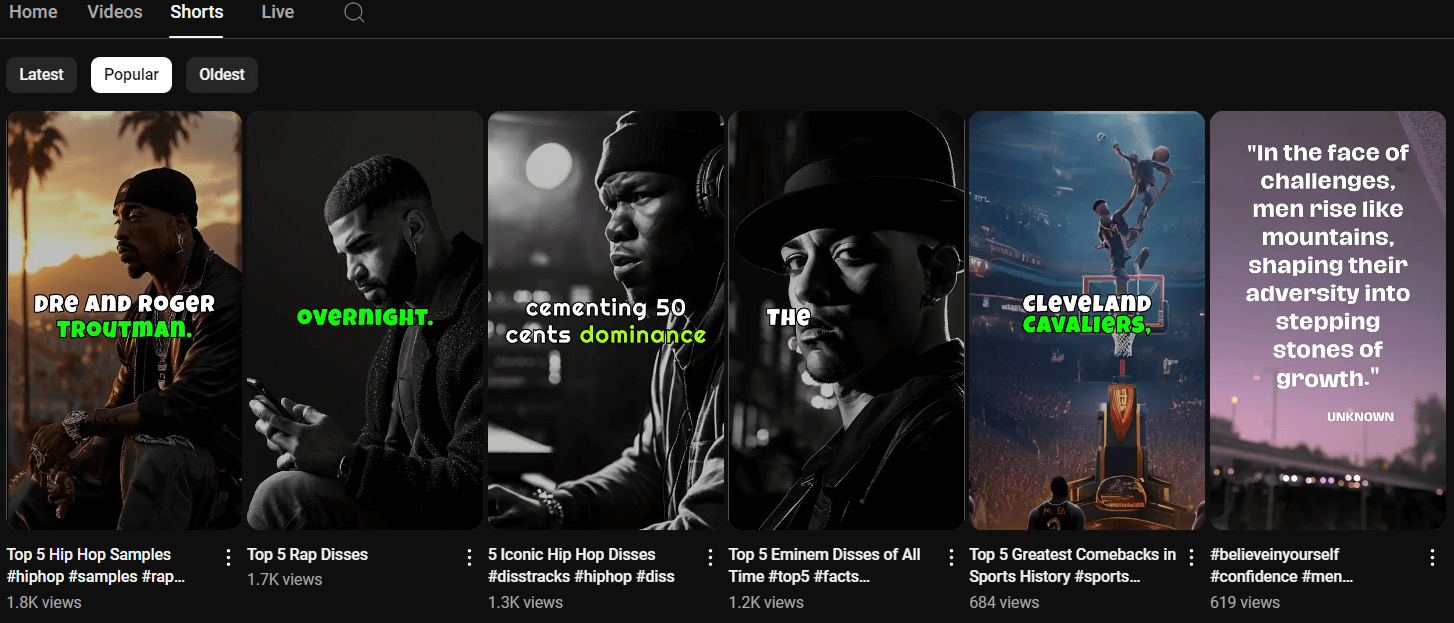The image size is (1454, 623).
Task: Switch to the Home tab
Action: pyautogui.click(x=33, y=12)
